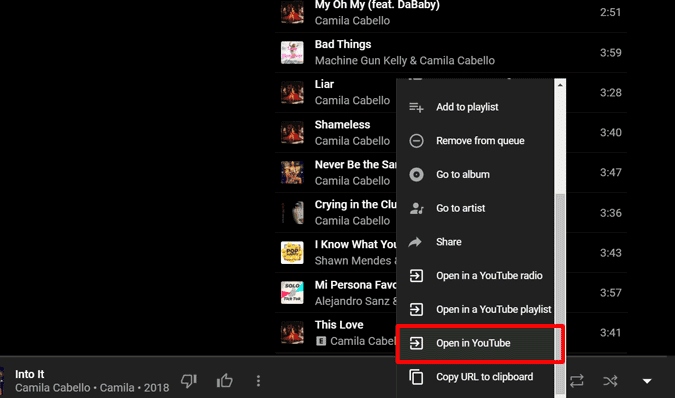675x398 pixels.
Task: Click This Love album thumbnail
Action: pyautogui.click(x=292, y=333)
